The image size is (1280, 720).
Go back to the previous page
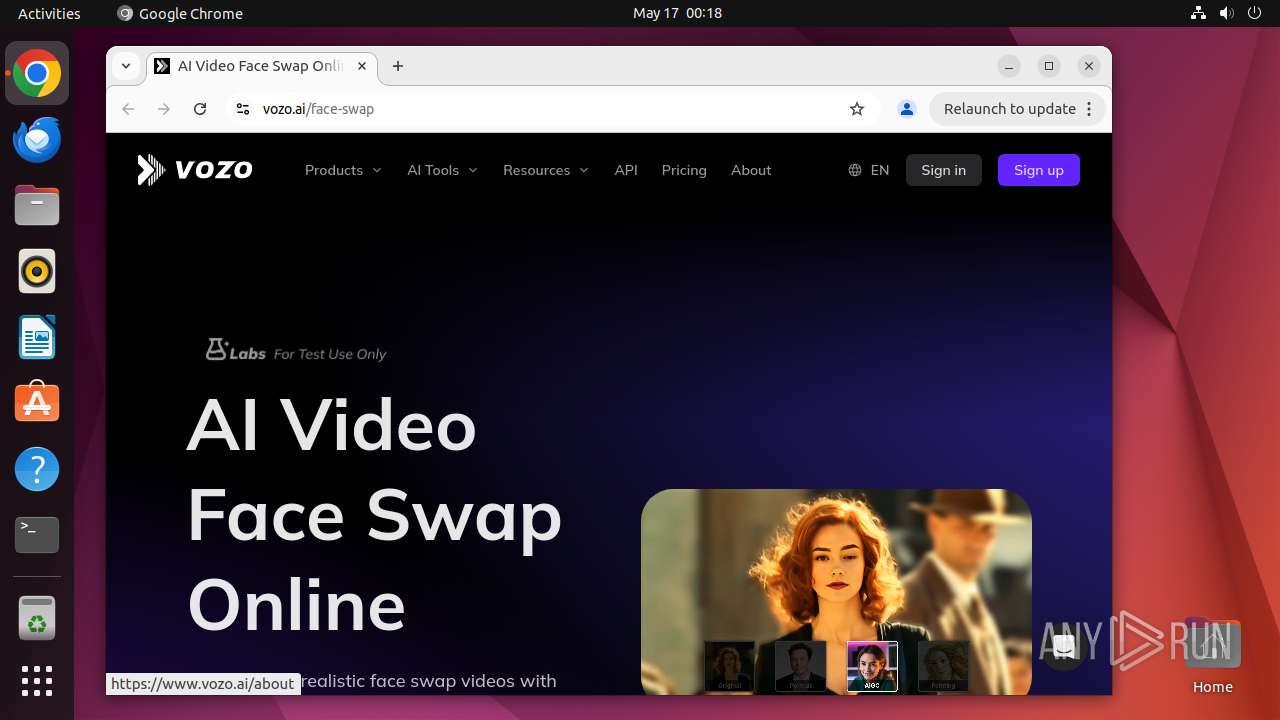[x=128, y=109]
